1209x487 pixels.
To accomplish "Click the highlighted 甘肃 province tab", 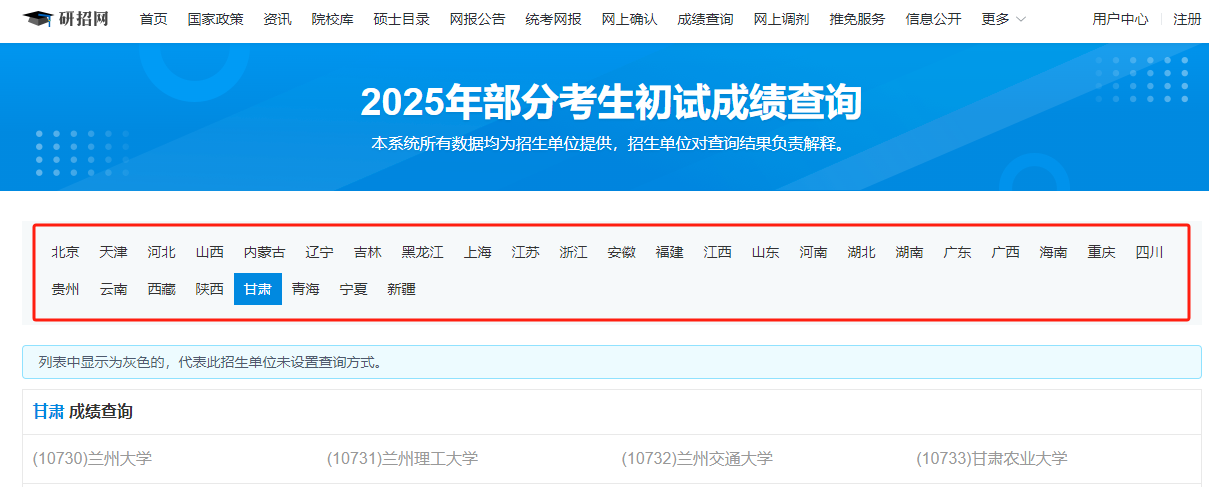I will coord(258,289).
